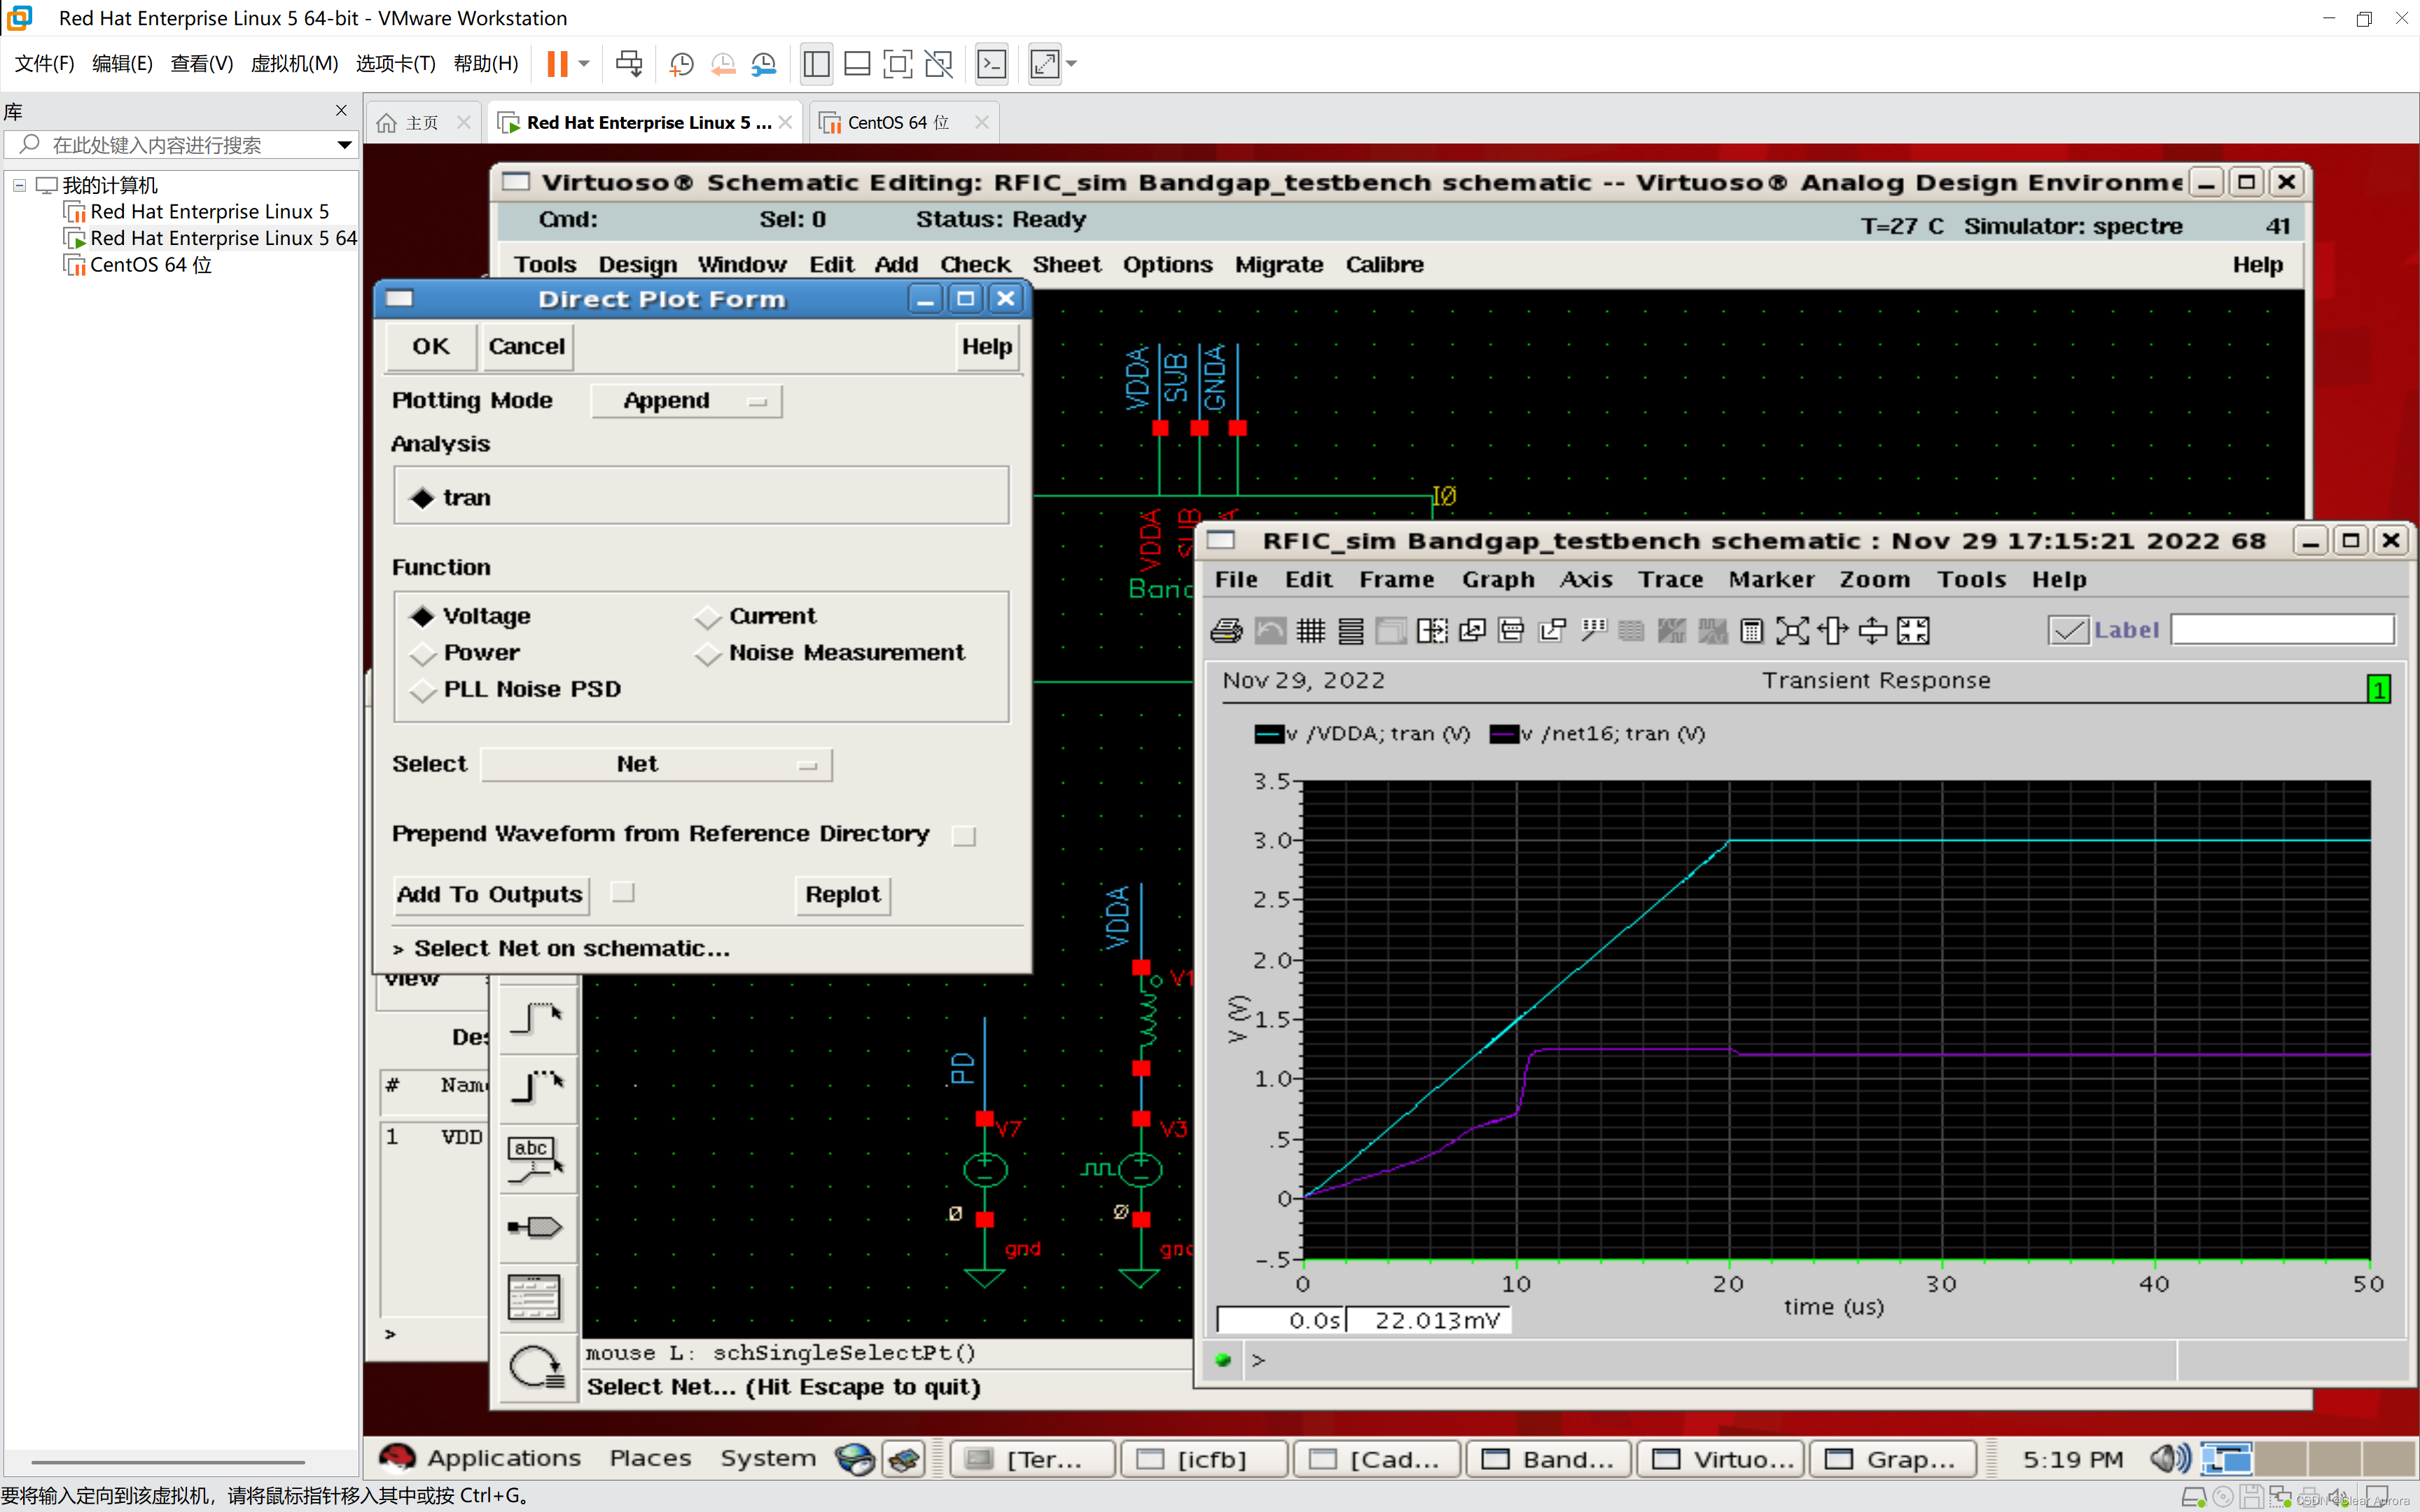Open the Plotting Mode Append dropdown
This screenshot has height=1512, width=2420.
pyautogui.click(x=686, y=401)
